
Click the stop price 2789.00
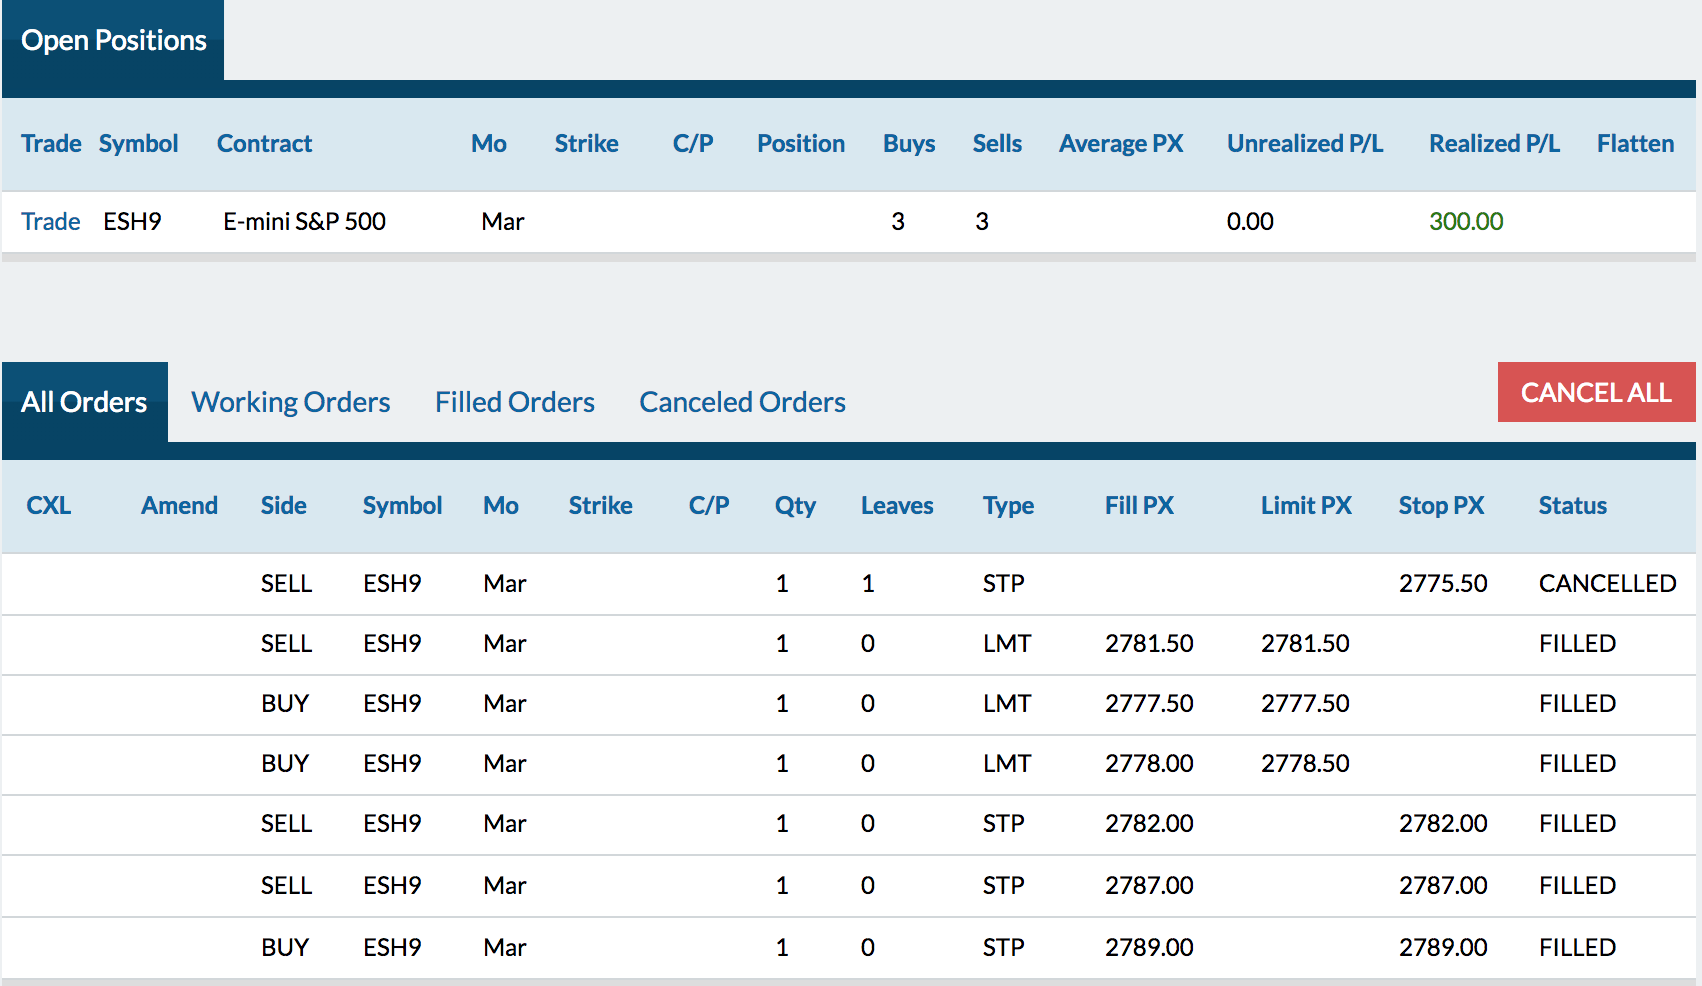coord(1443,947)
